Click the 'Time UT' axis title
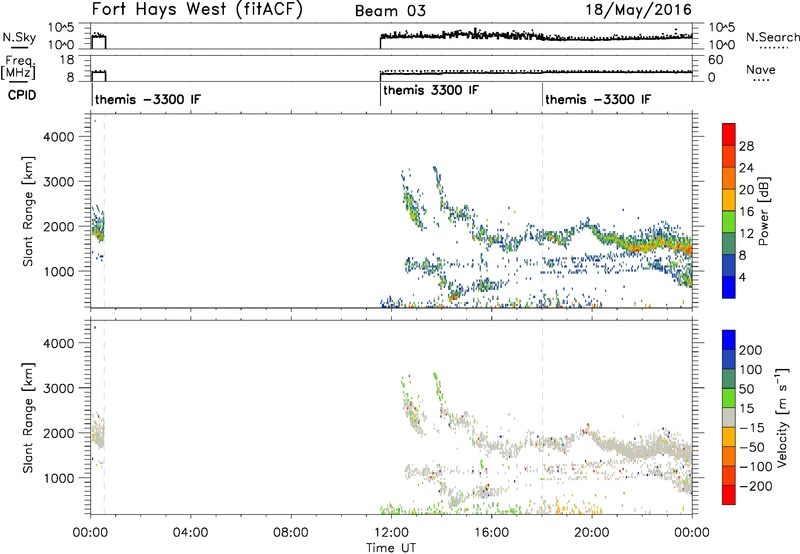 (x=391, y=548)
